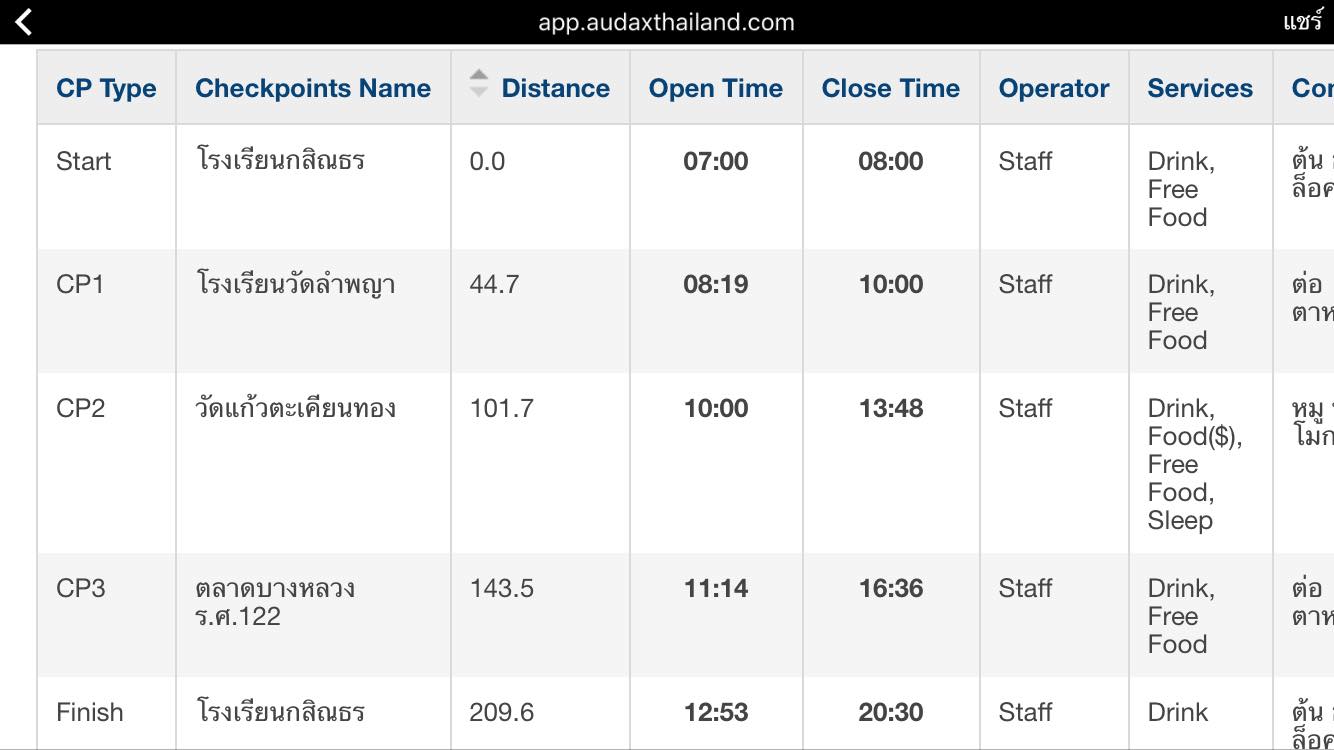Select the ตลาดบางหลวง ร.ศ.122 checkpoint
This screenshot has height=750, width=1334.
pos(275,602)
